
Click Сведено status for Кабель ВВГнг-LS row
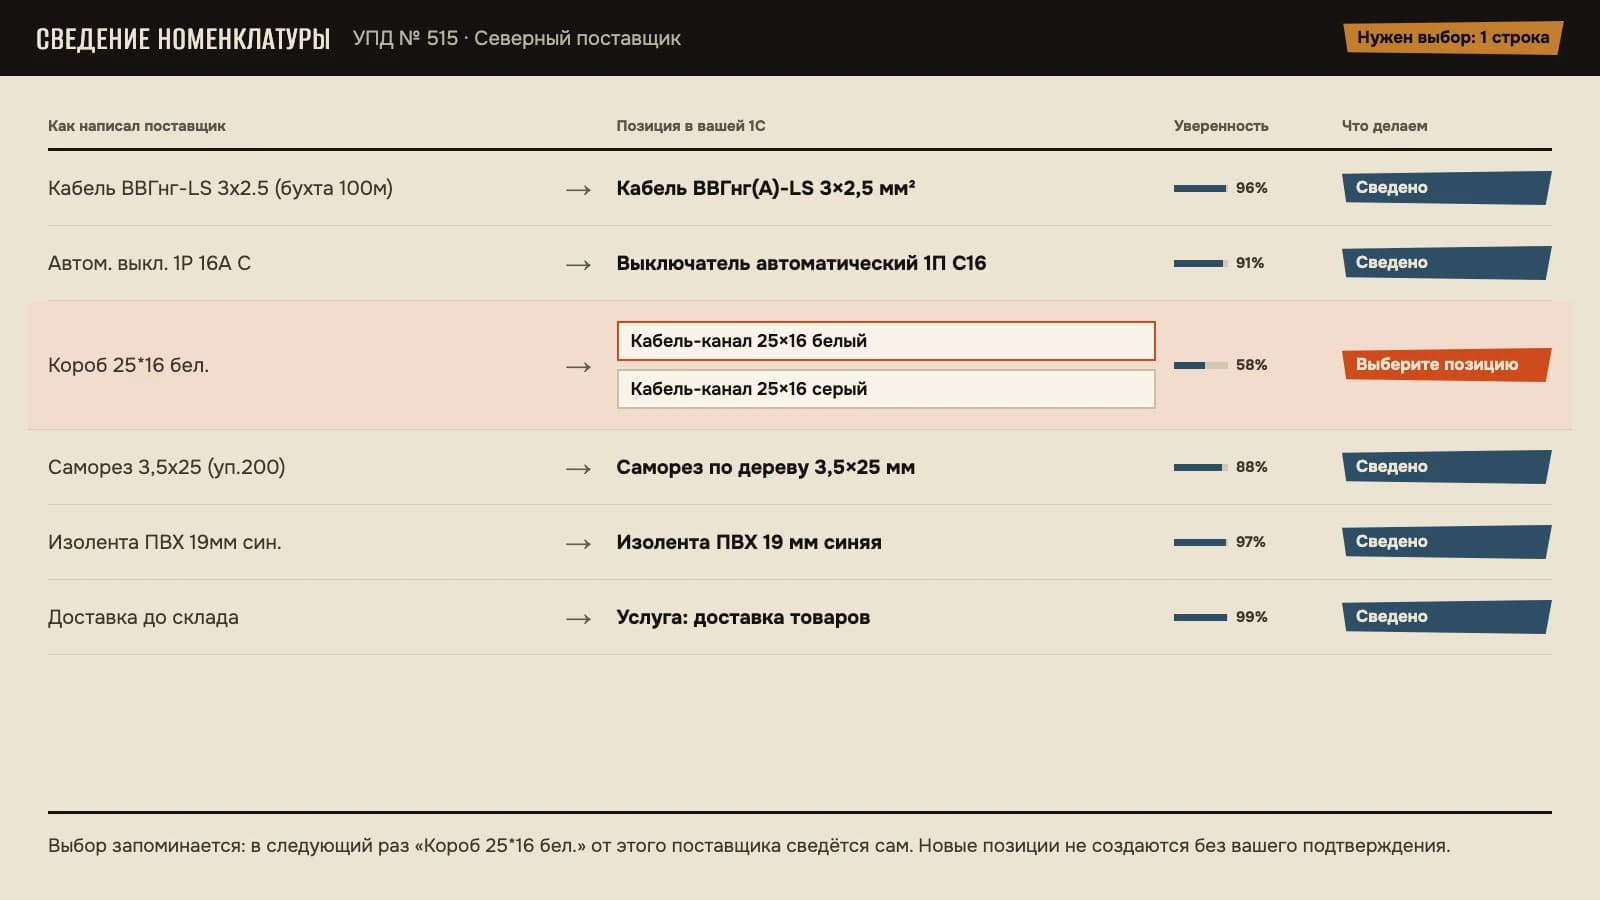[1446, 188]
